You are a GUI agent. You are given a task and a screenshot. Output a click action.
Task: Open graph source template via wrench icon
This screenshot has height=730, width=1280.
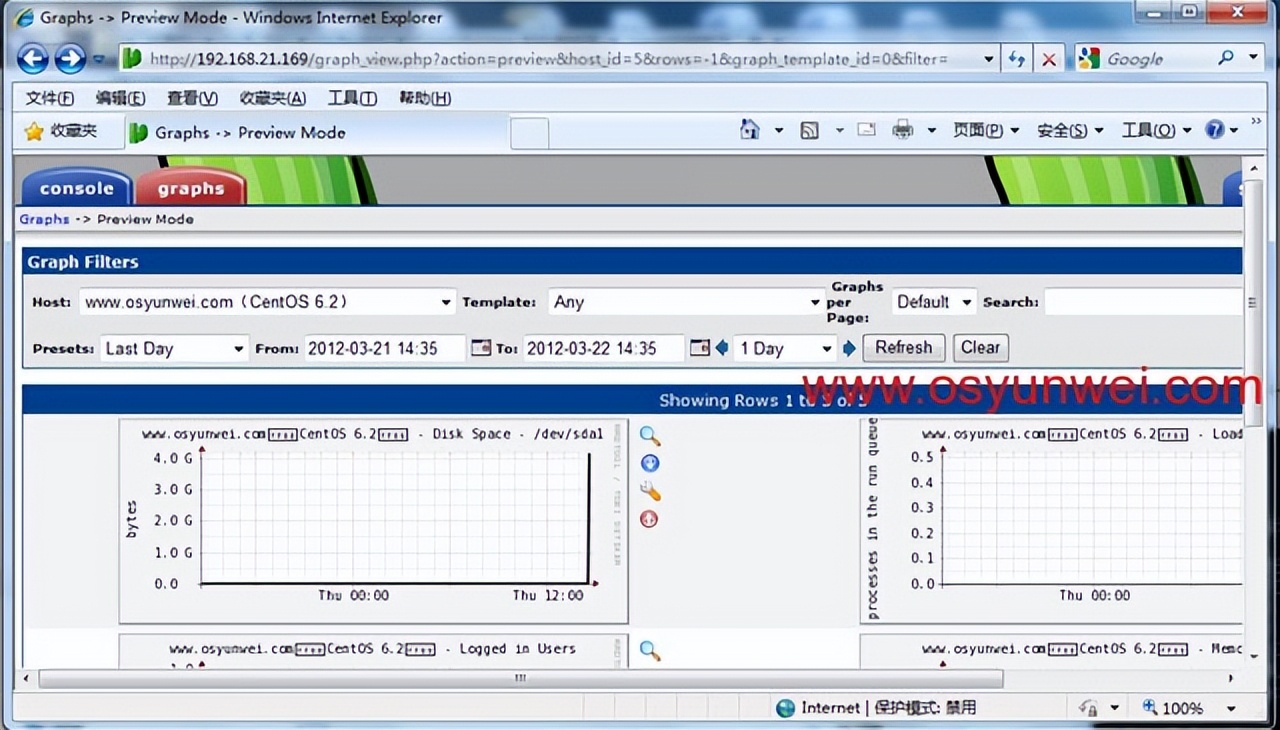(x=649, y=491)
